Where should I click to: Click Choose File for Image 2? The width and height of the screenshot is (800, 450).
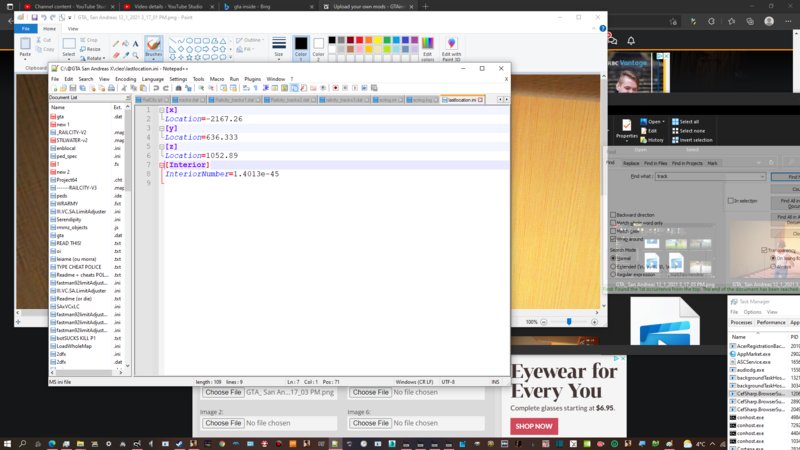tap(223, 423)
